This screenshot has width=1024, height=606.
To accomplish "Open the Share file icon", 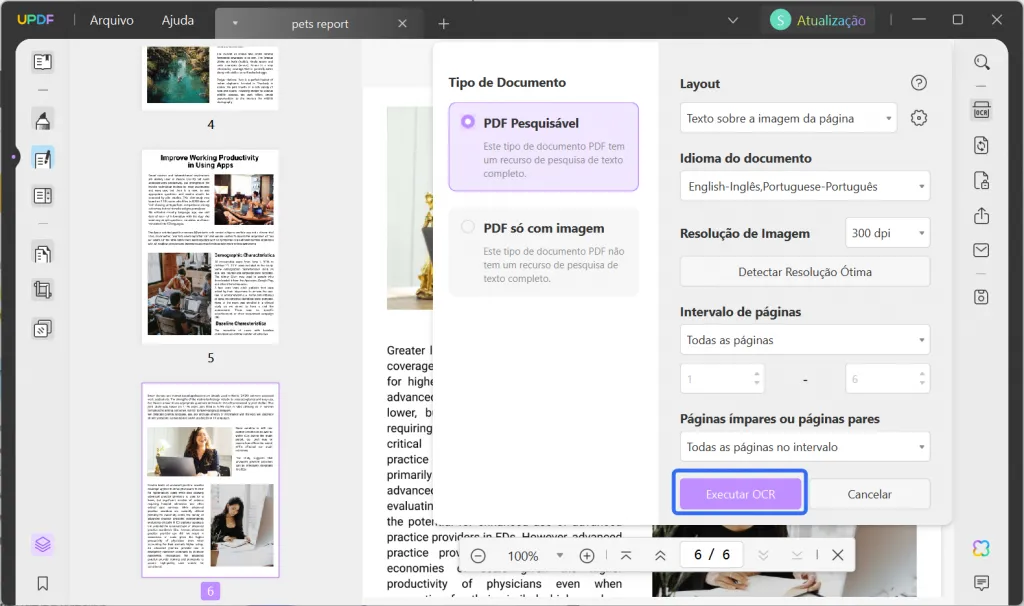I will 982,215.
